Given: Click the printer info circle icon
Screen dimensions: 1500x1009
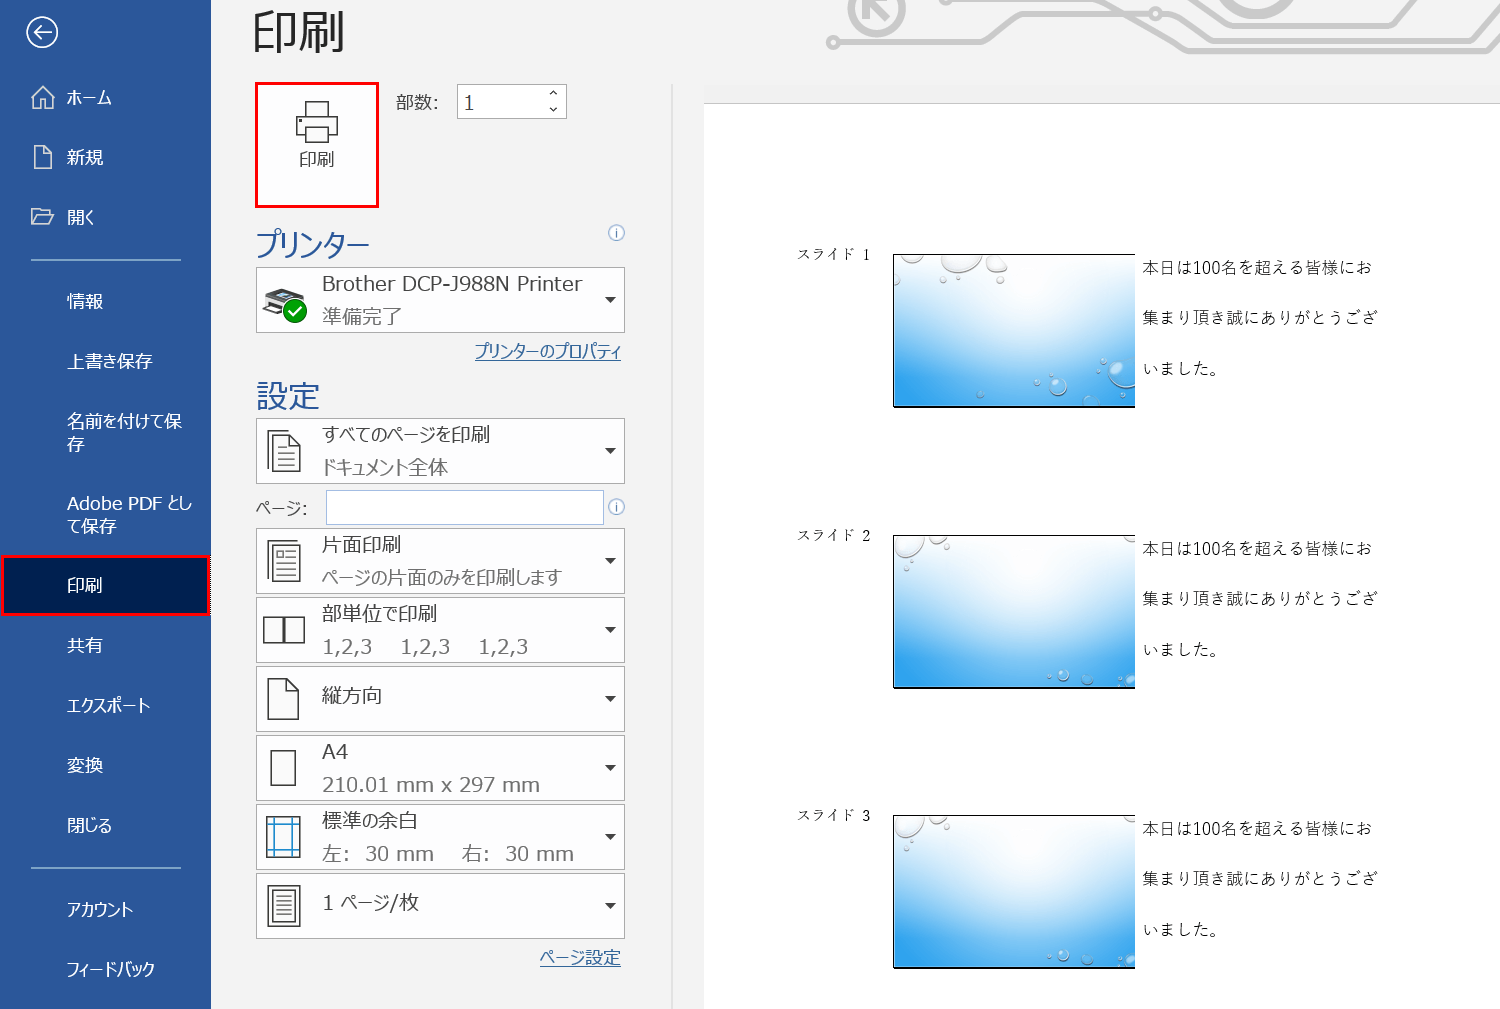Looking at the screenshot, I should 617,233.
